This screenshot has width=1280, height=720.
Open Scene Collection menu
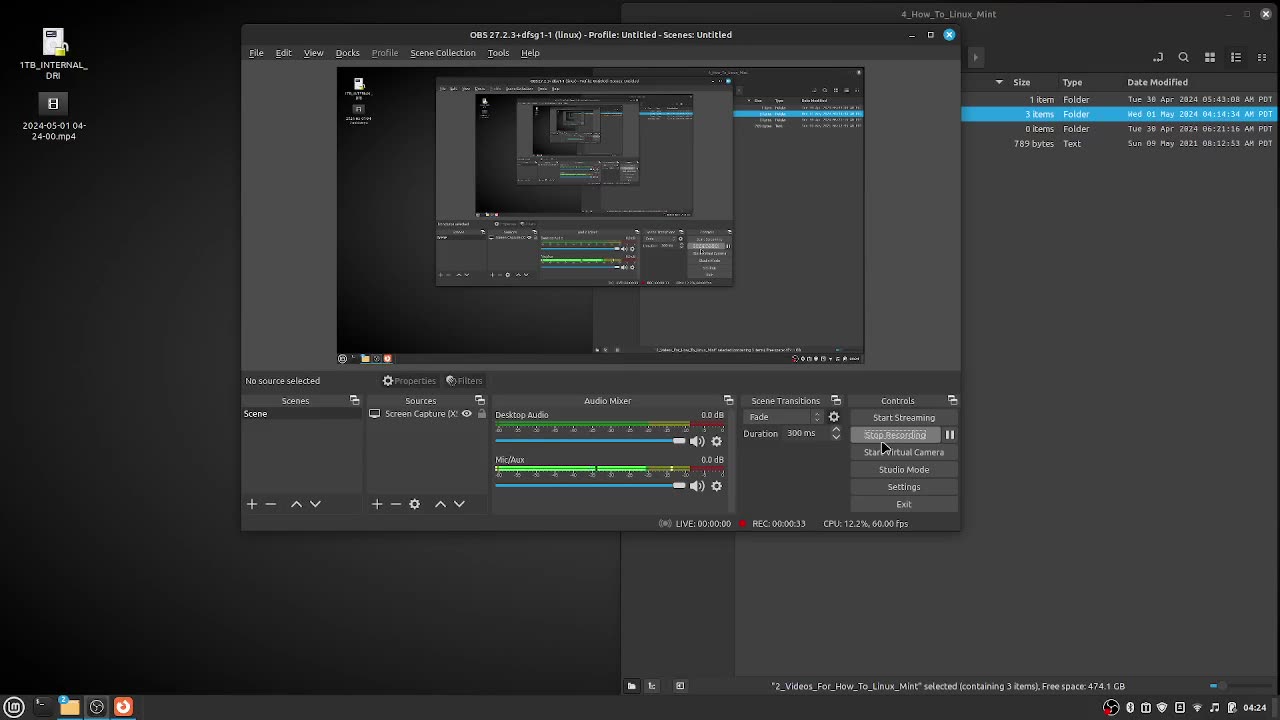[x=442, y=53]
